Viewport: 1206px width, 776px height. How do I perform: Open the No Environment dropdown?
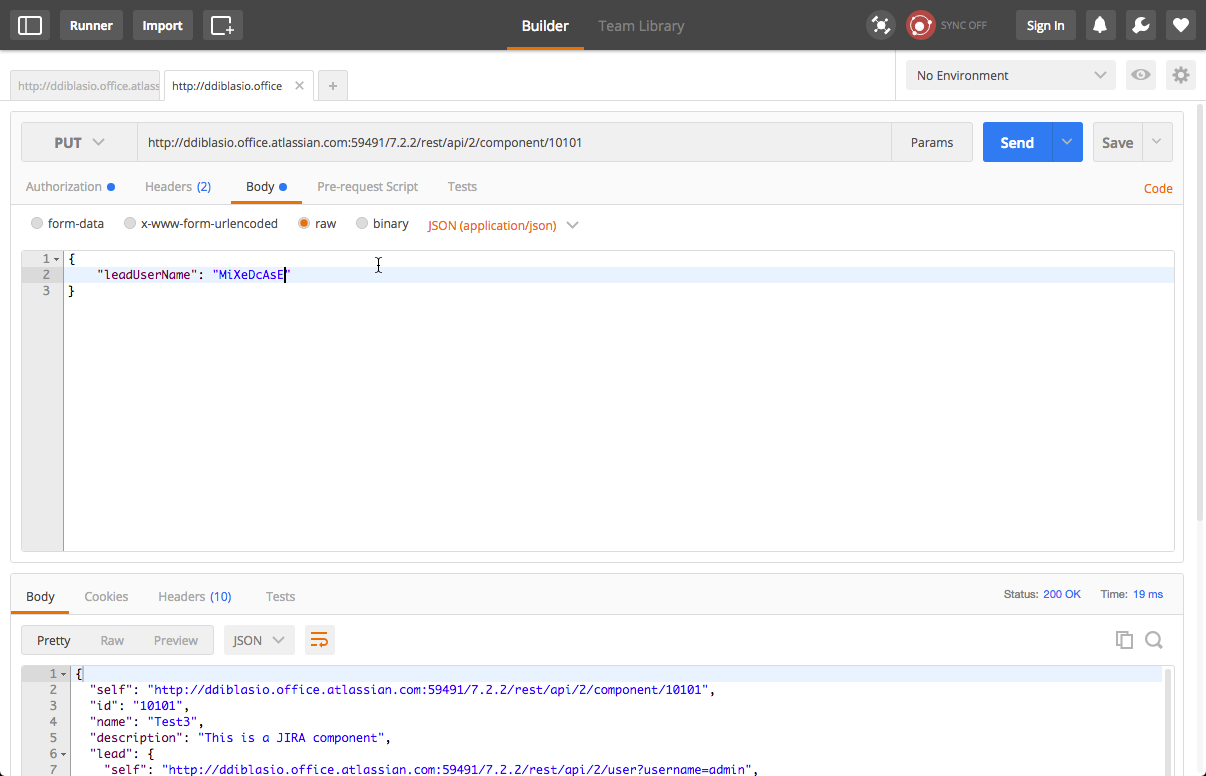click(1010, 75)
